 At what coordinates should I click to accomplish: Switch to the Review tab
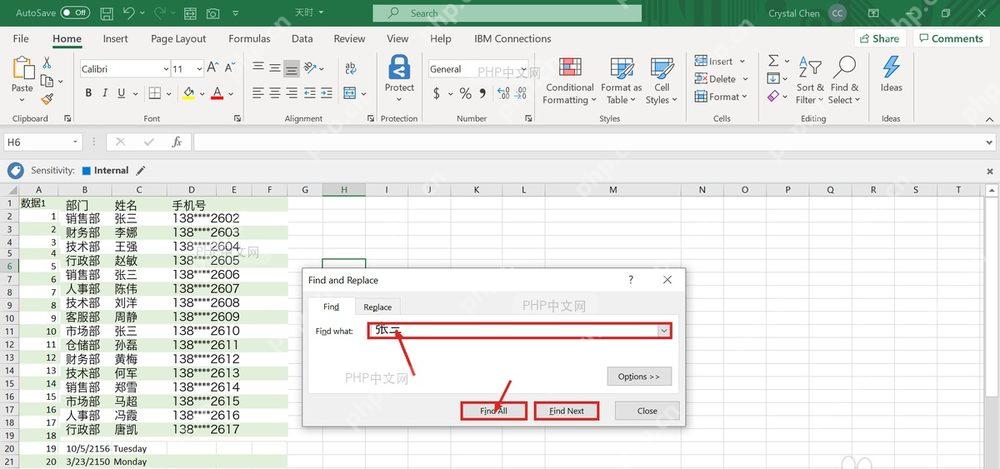point(349,39)
